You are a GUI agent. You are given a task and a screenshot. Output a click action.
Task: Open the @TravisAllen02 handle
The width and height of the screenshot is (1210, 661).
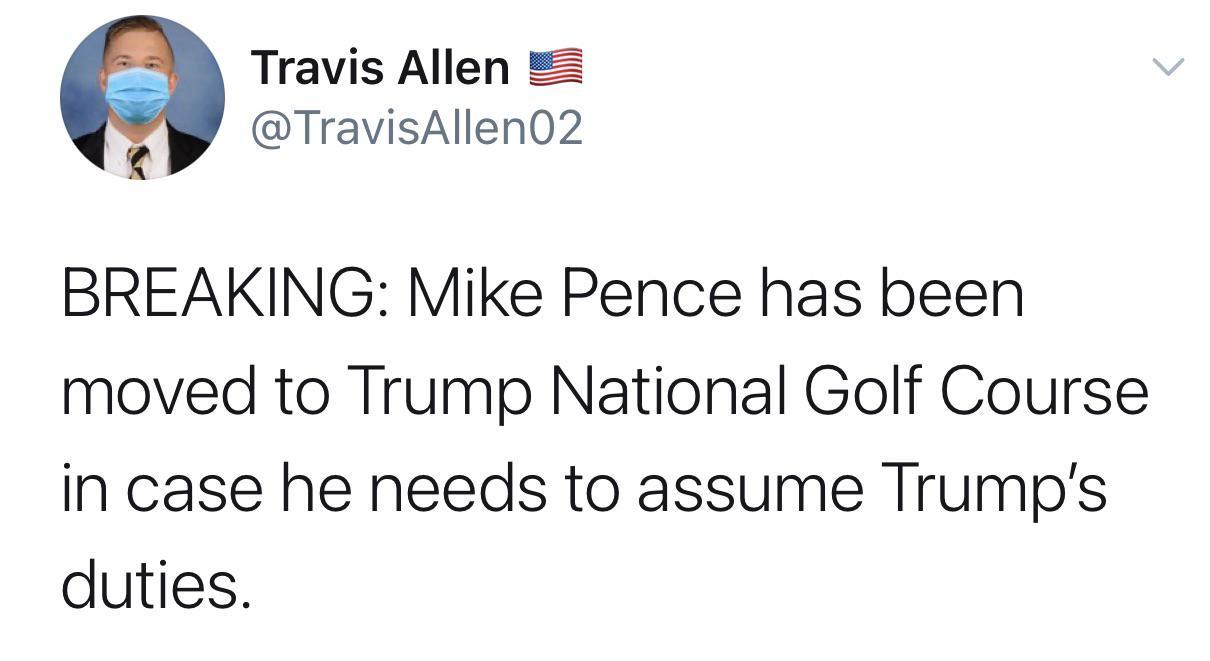click(416, 128)
